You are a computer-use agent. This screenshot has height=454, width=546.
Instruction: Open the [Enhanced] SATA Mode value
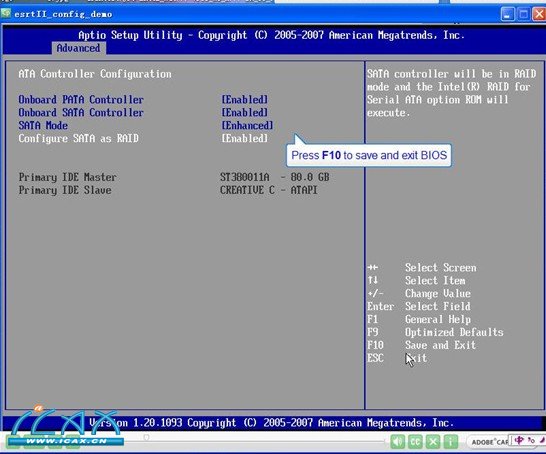pos(247,125)
